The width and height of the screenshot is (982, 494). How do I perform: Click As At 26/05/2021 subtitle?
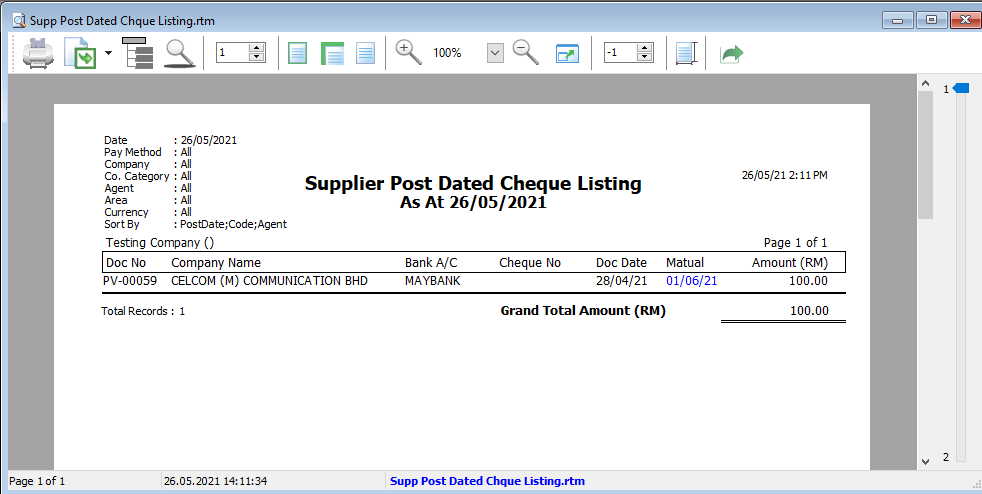click(473, 203)
